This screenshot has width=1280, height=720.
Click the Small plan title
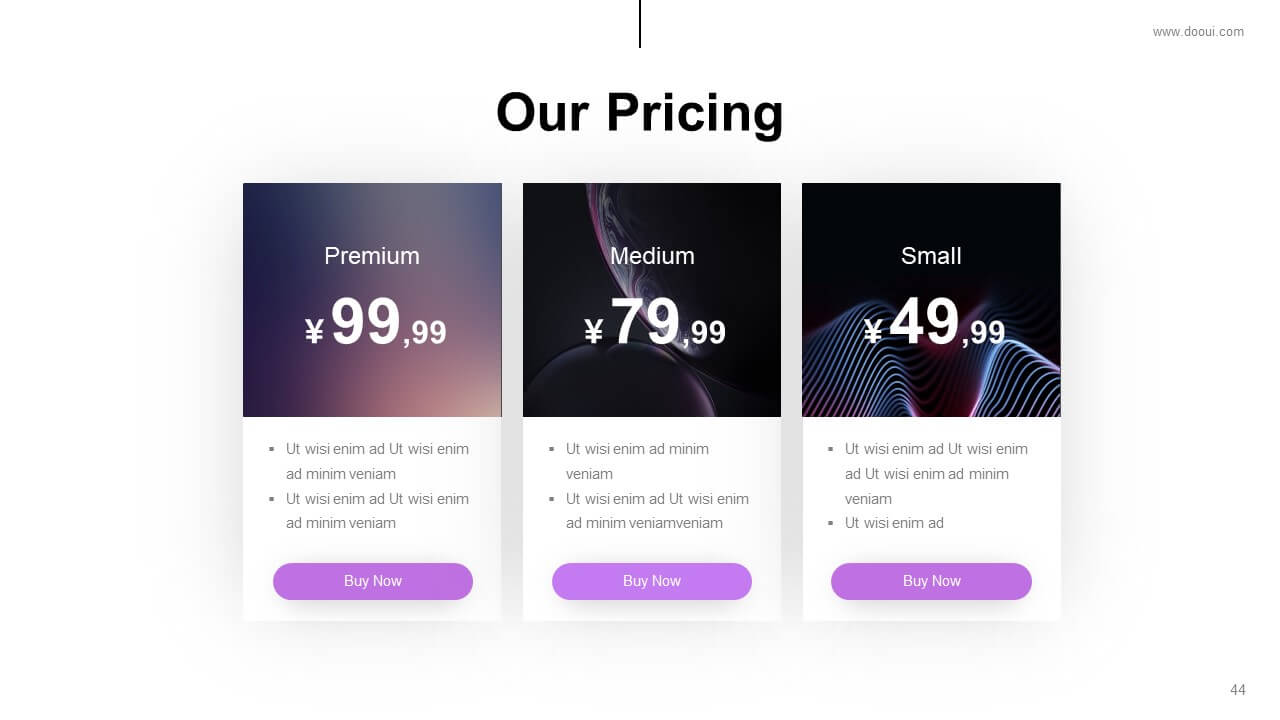pyautogui.click(x=931, y=256)
